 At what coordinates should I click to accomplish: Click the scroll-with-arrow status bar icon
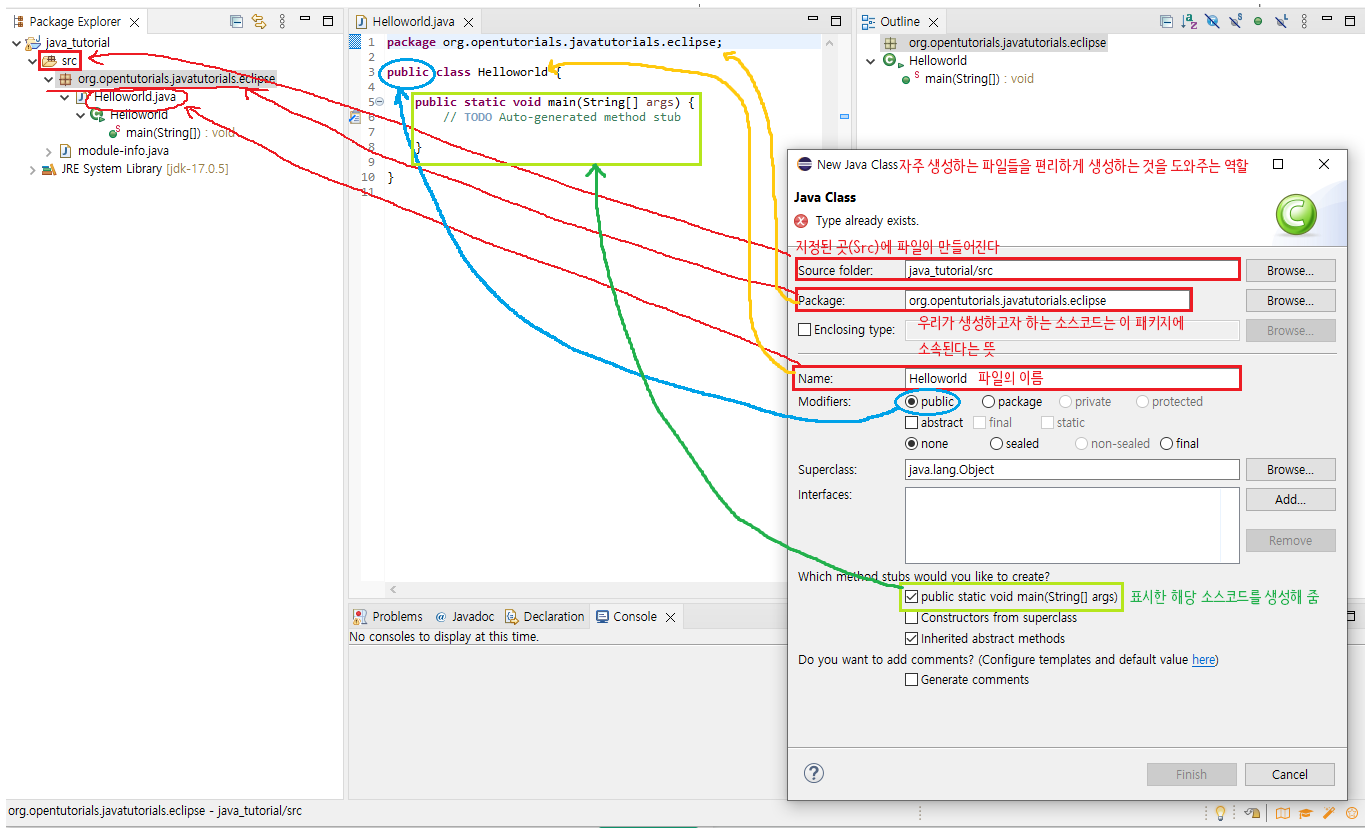pyautogui.click(x=1254, y=812)
